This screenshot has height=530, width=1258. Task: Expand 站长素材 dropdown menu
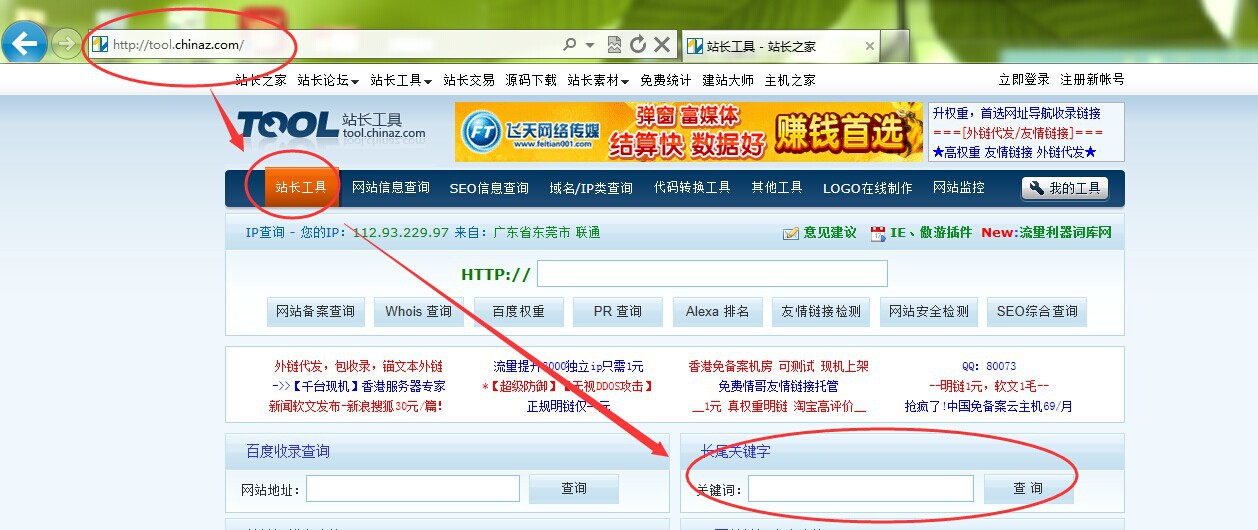point(598,80)
